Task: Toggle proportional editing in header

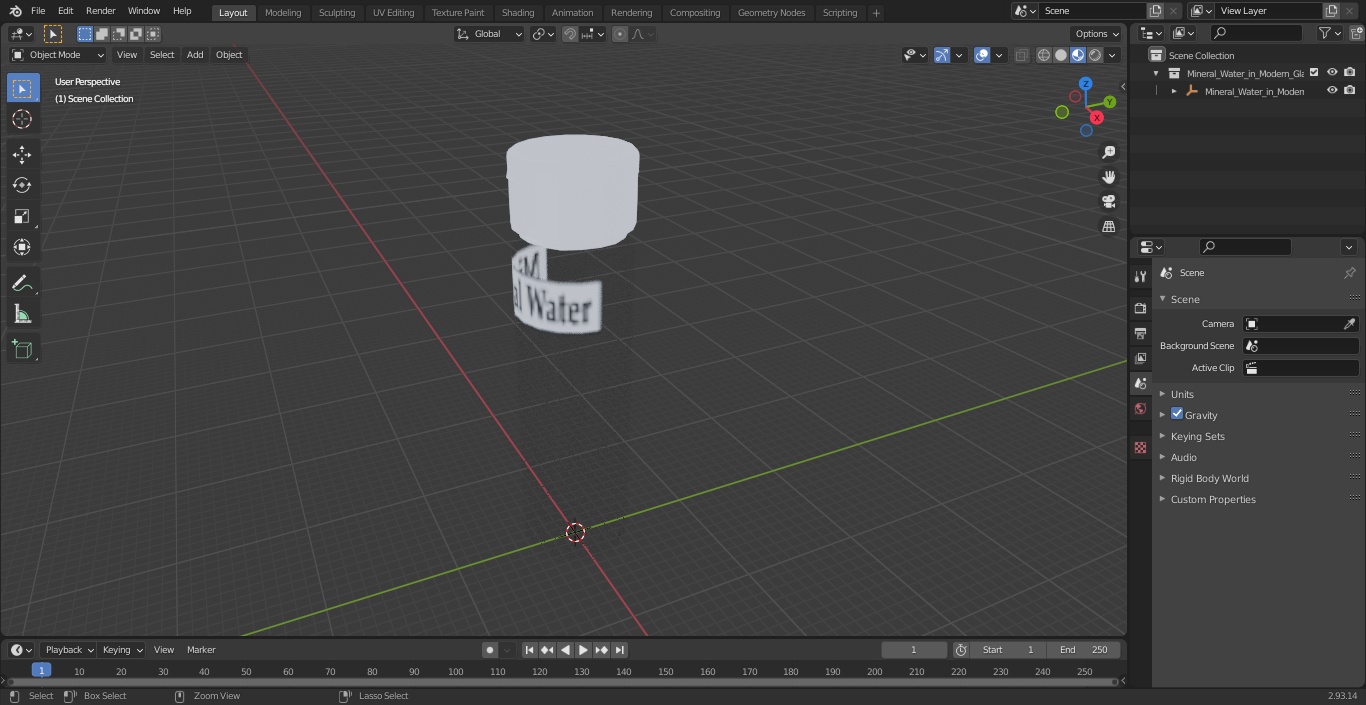Action: [x=620, y=34]
